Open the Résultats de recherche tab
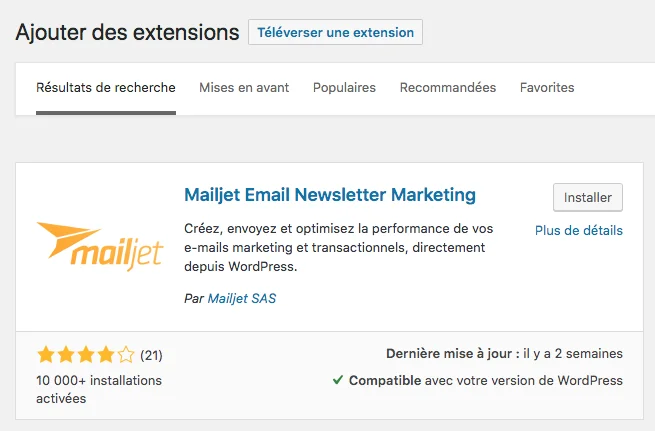This screenshot has width=655, height=431. pyautogui.click(x=106, y=88)
